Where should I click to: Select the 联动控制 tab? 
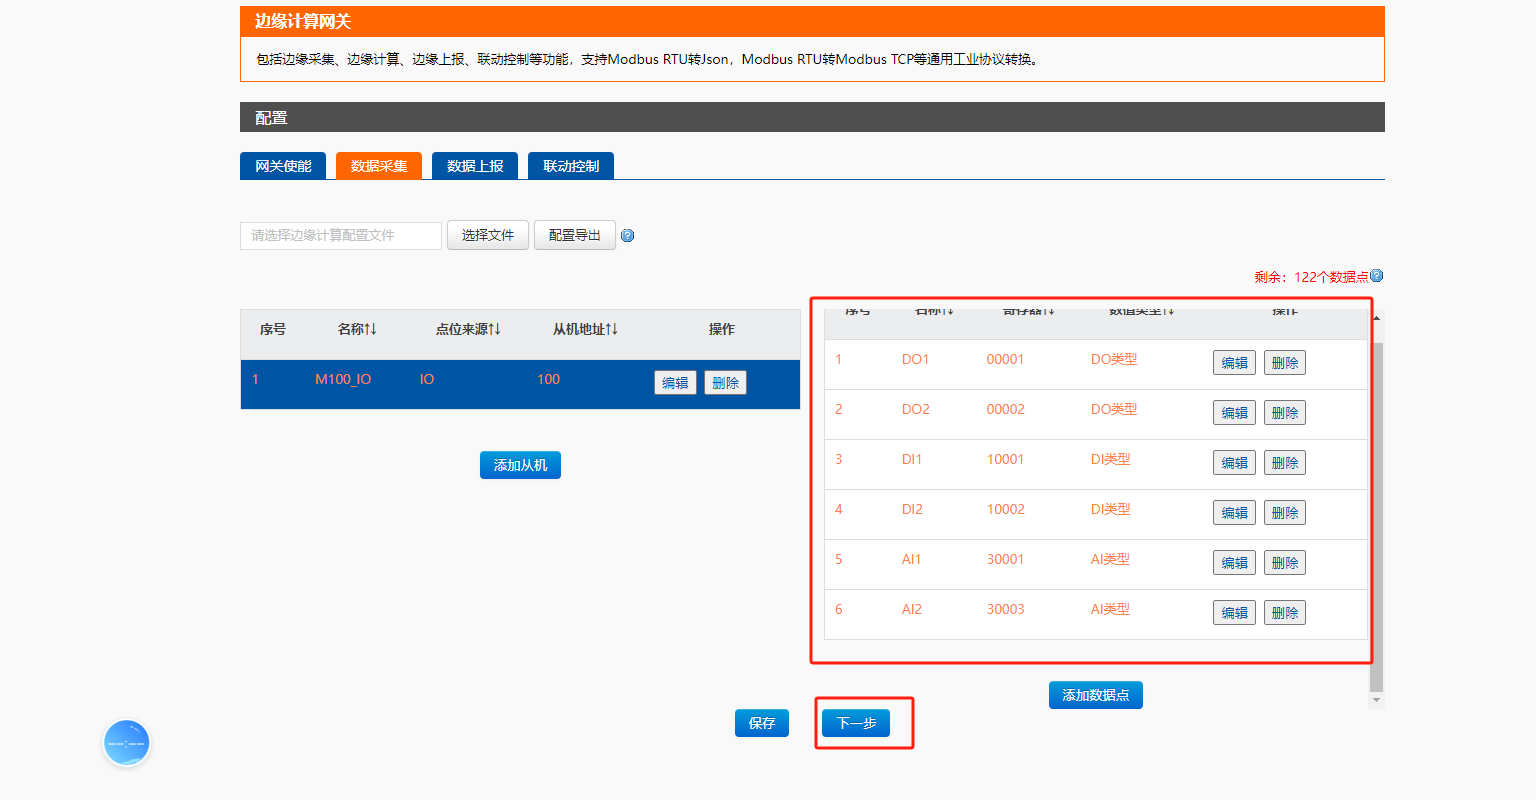pyautogui.click(x=571, y=166)
